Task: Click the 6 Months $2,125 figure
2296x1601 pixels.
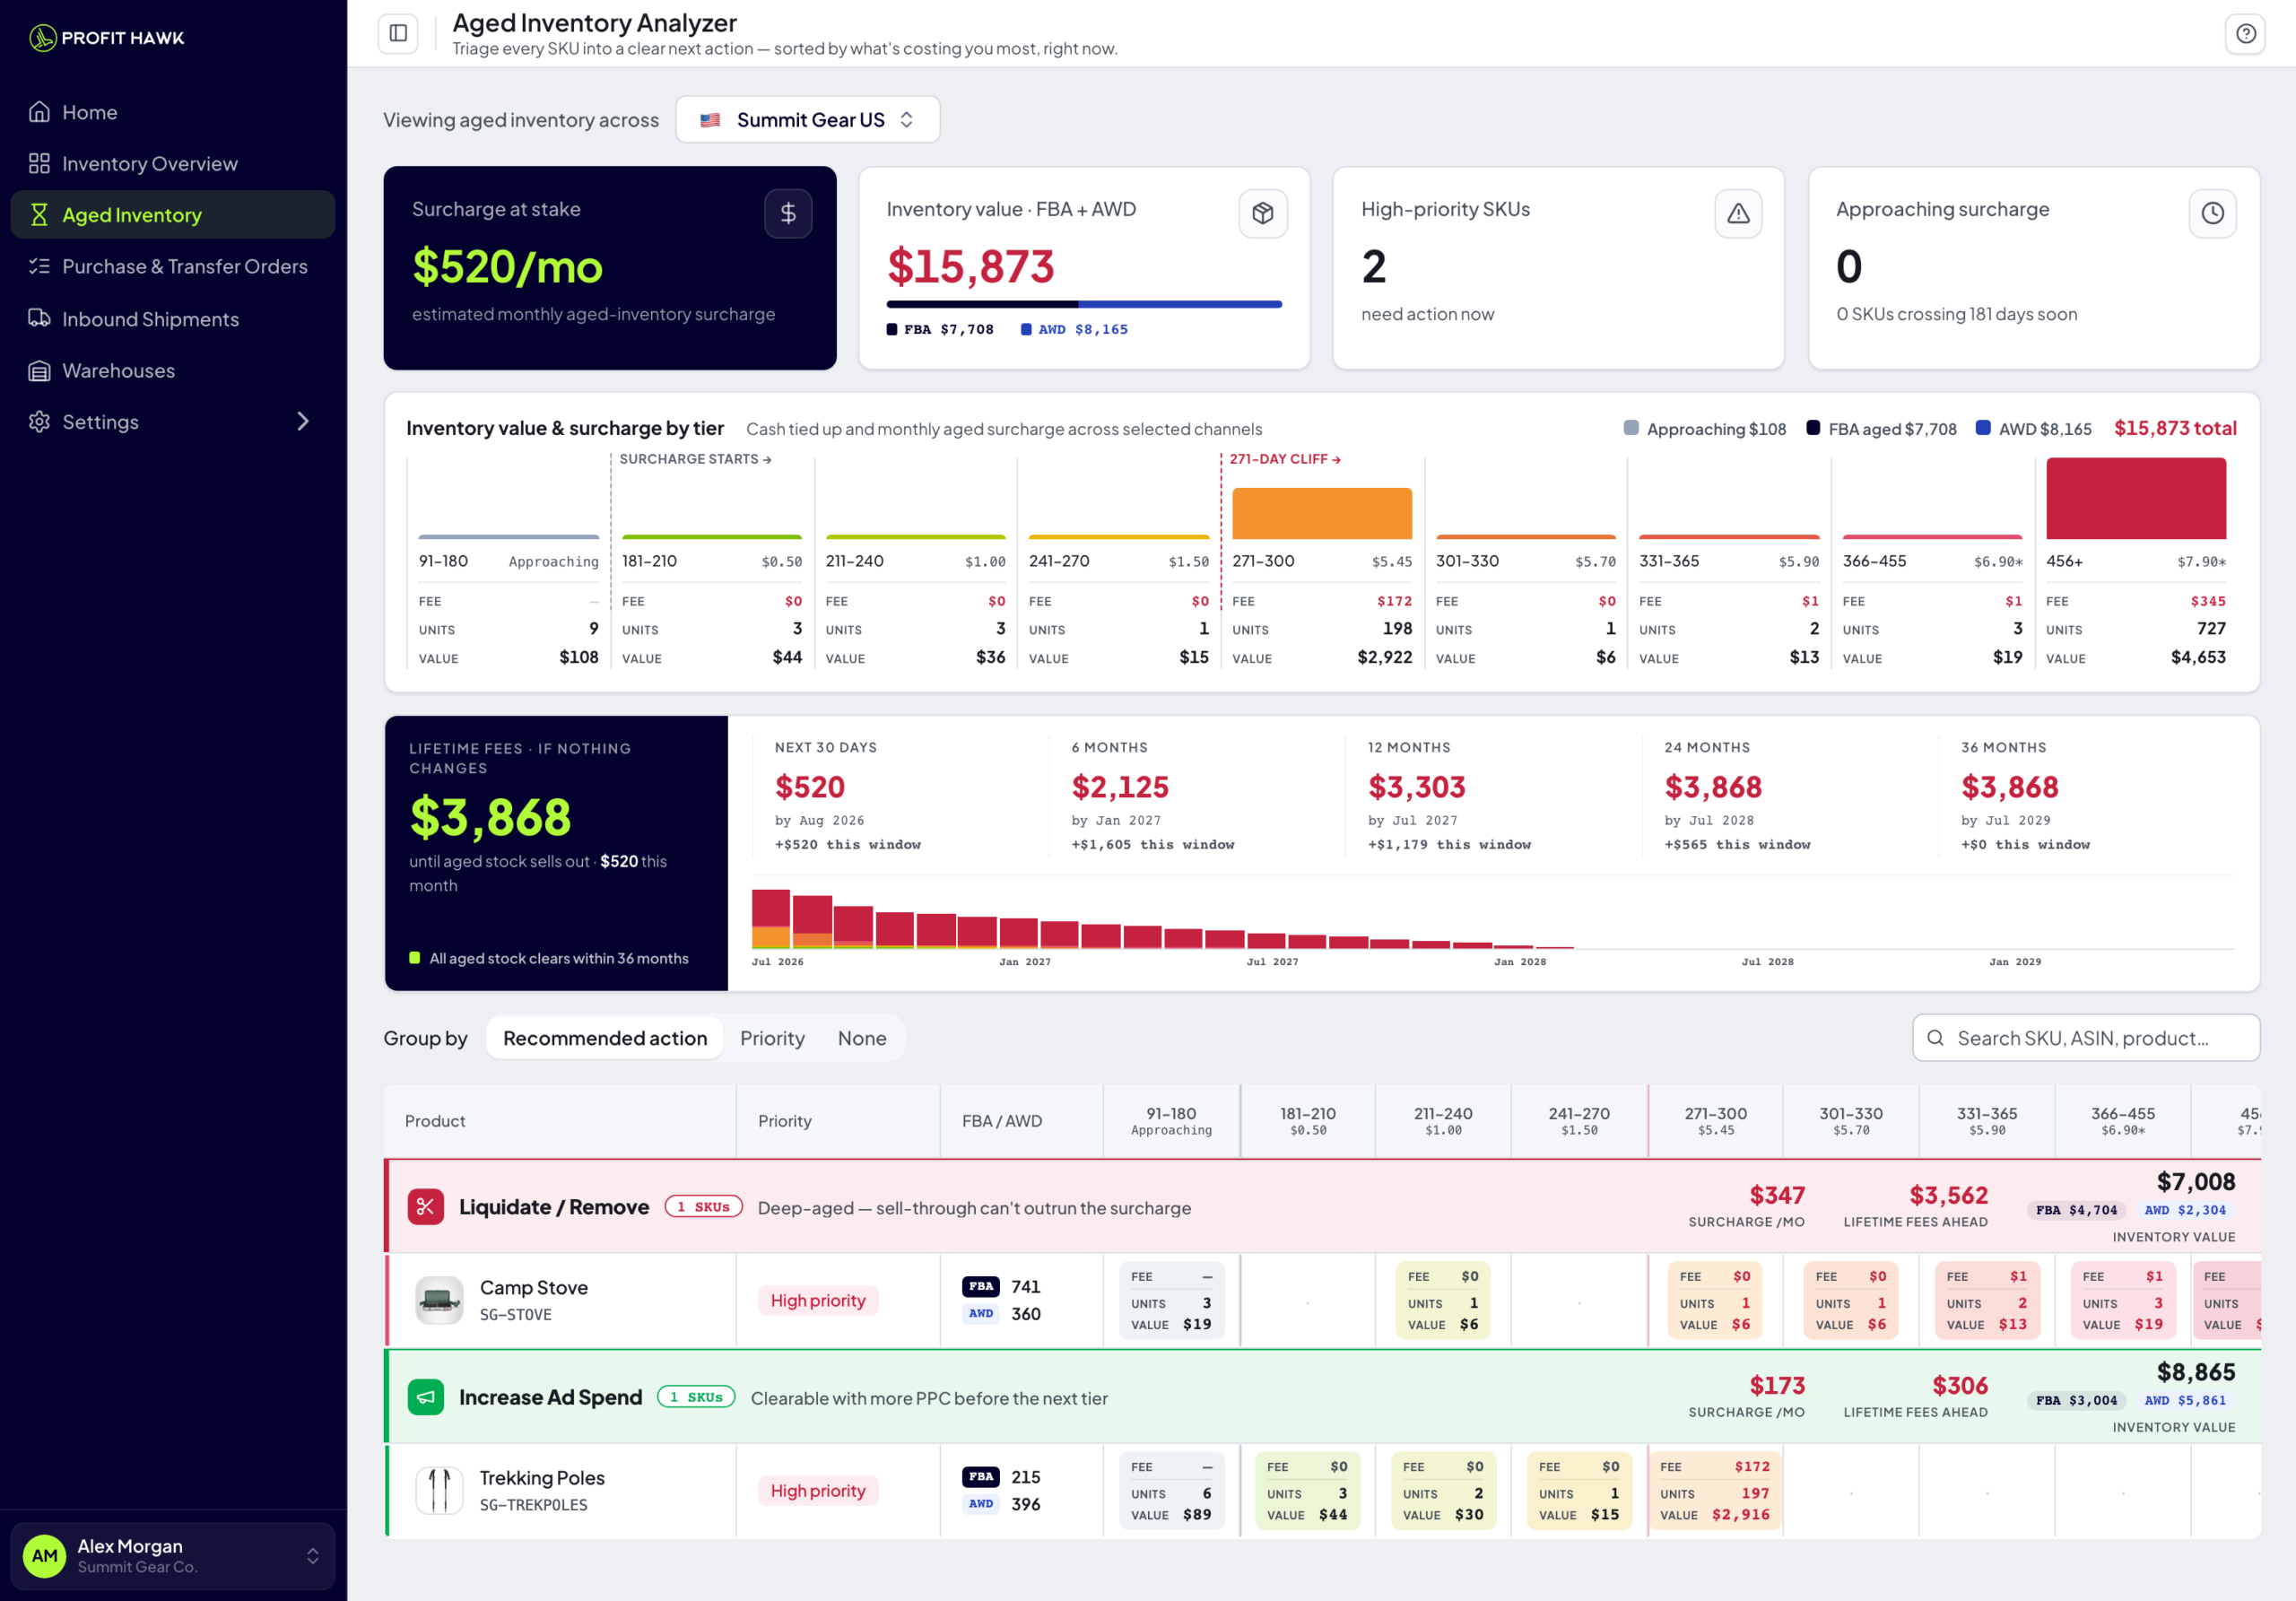Action: (x=1120, y=787)
